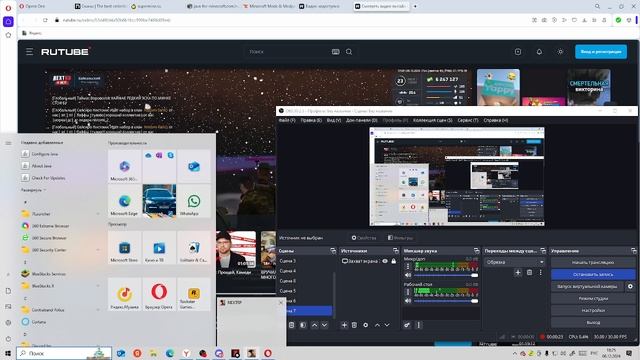Open the on-screen keyboard icon in RuTube search
640x360 pixels.
pyautogui.click(x=336, y=52)
